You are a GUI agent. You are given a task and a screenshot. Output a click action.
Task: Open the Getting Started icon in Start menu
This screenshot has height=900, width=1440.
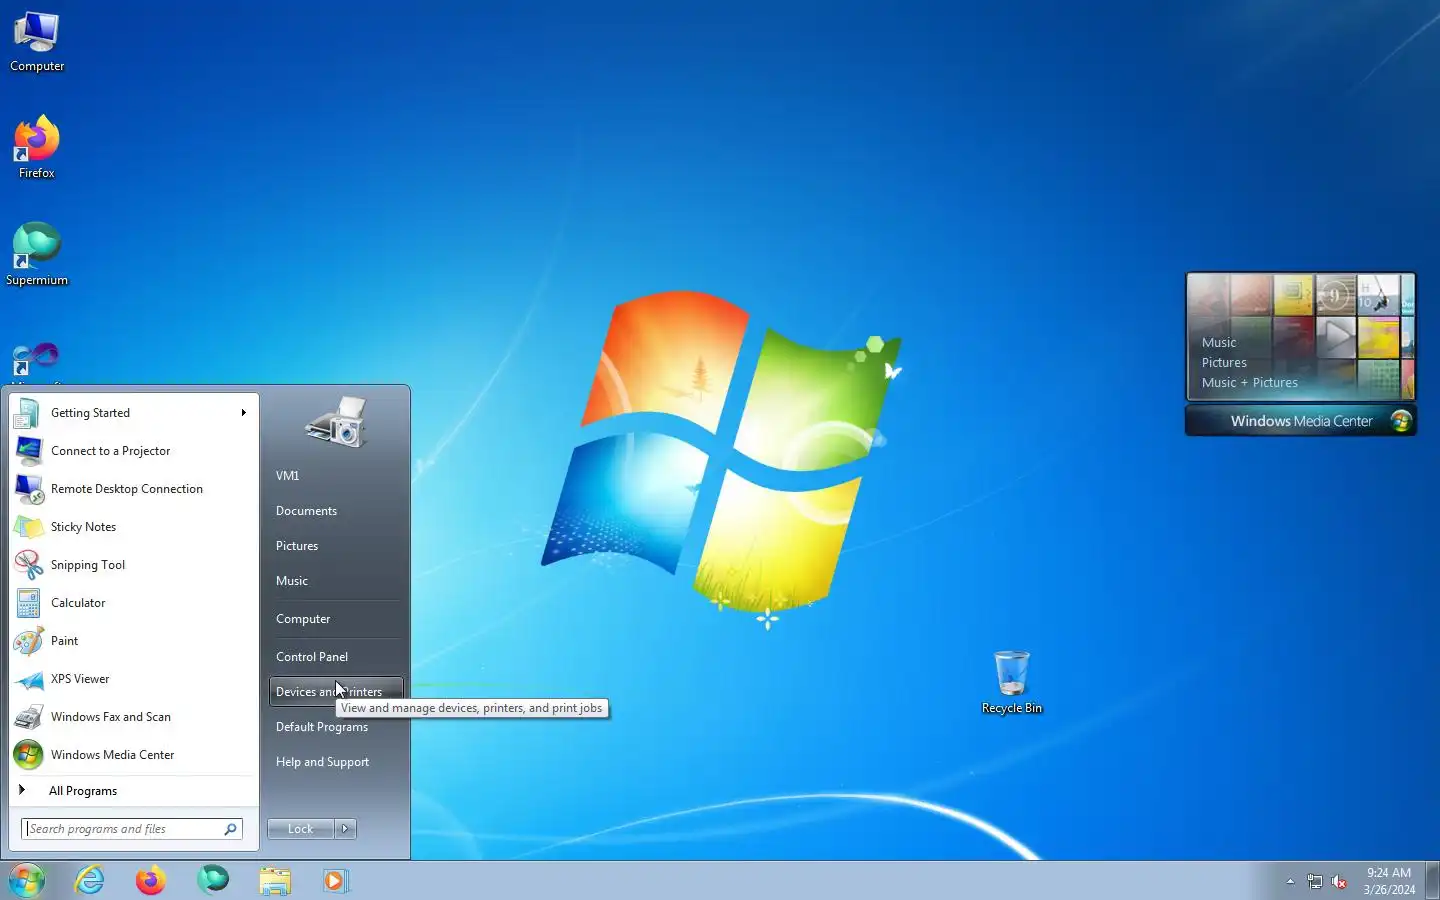tap(28, 413)
